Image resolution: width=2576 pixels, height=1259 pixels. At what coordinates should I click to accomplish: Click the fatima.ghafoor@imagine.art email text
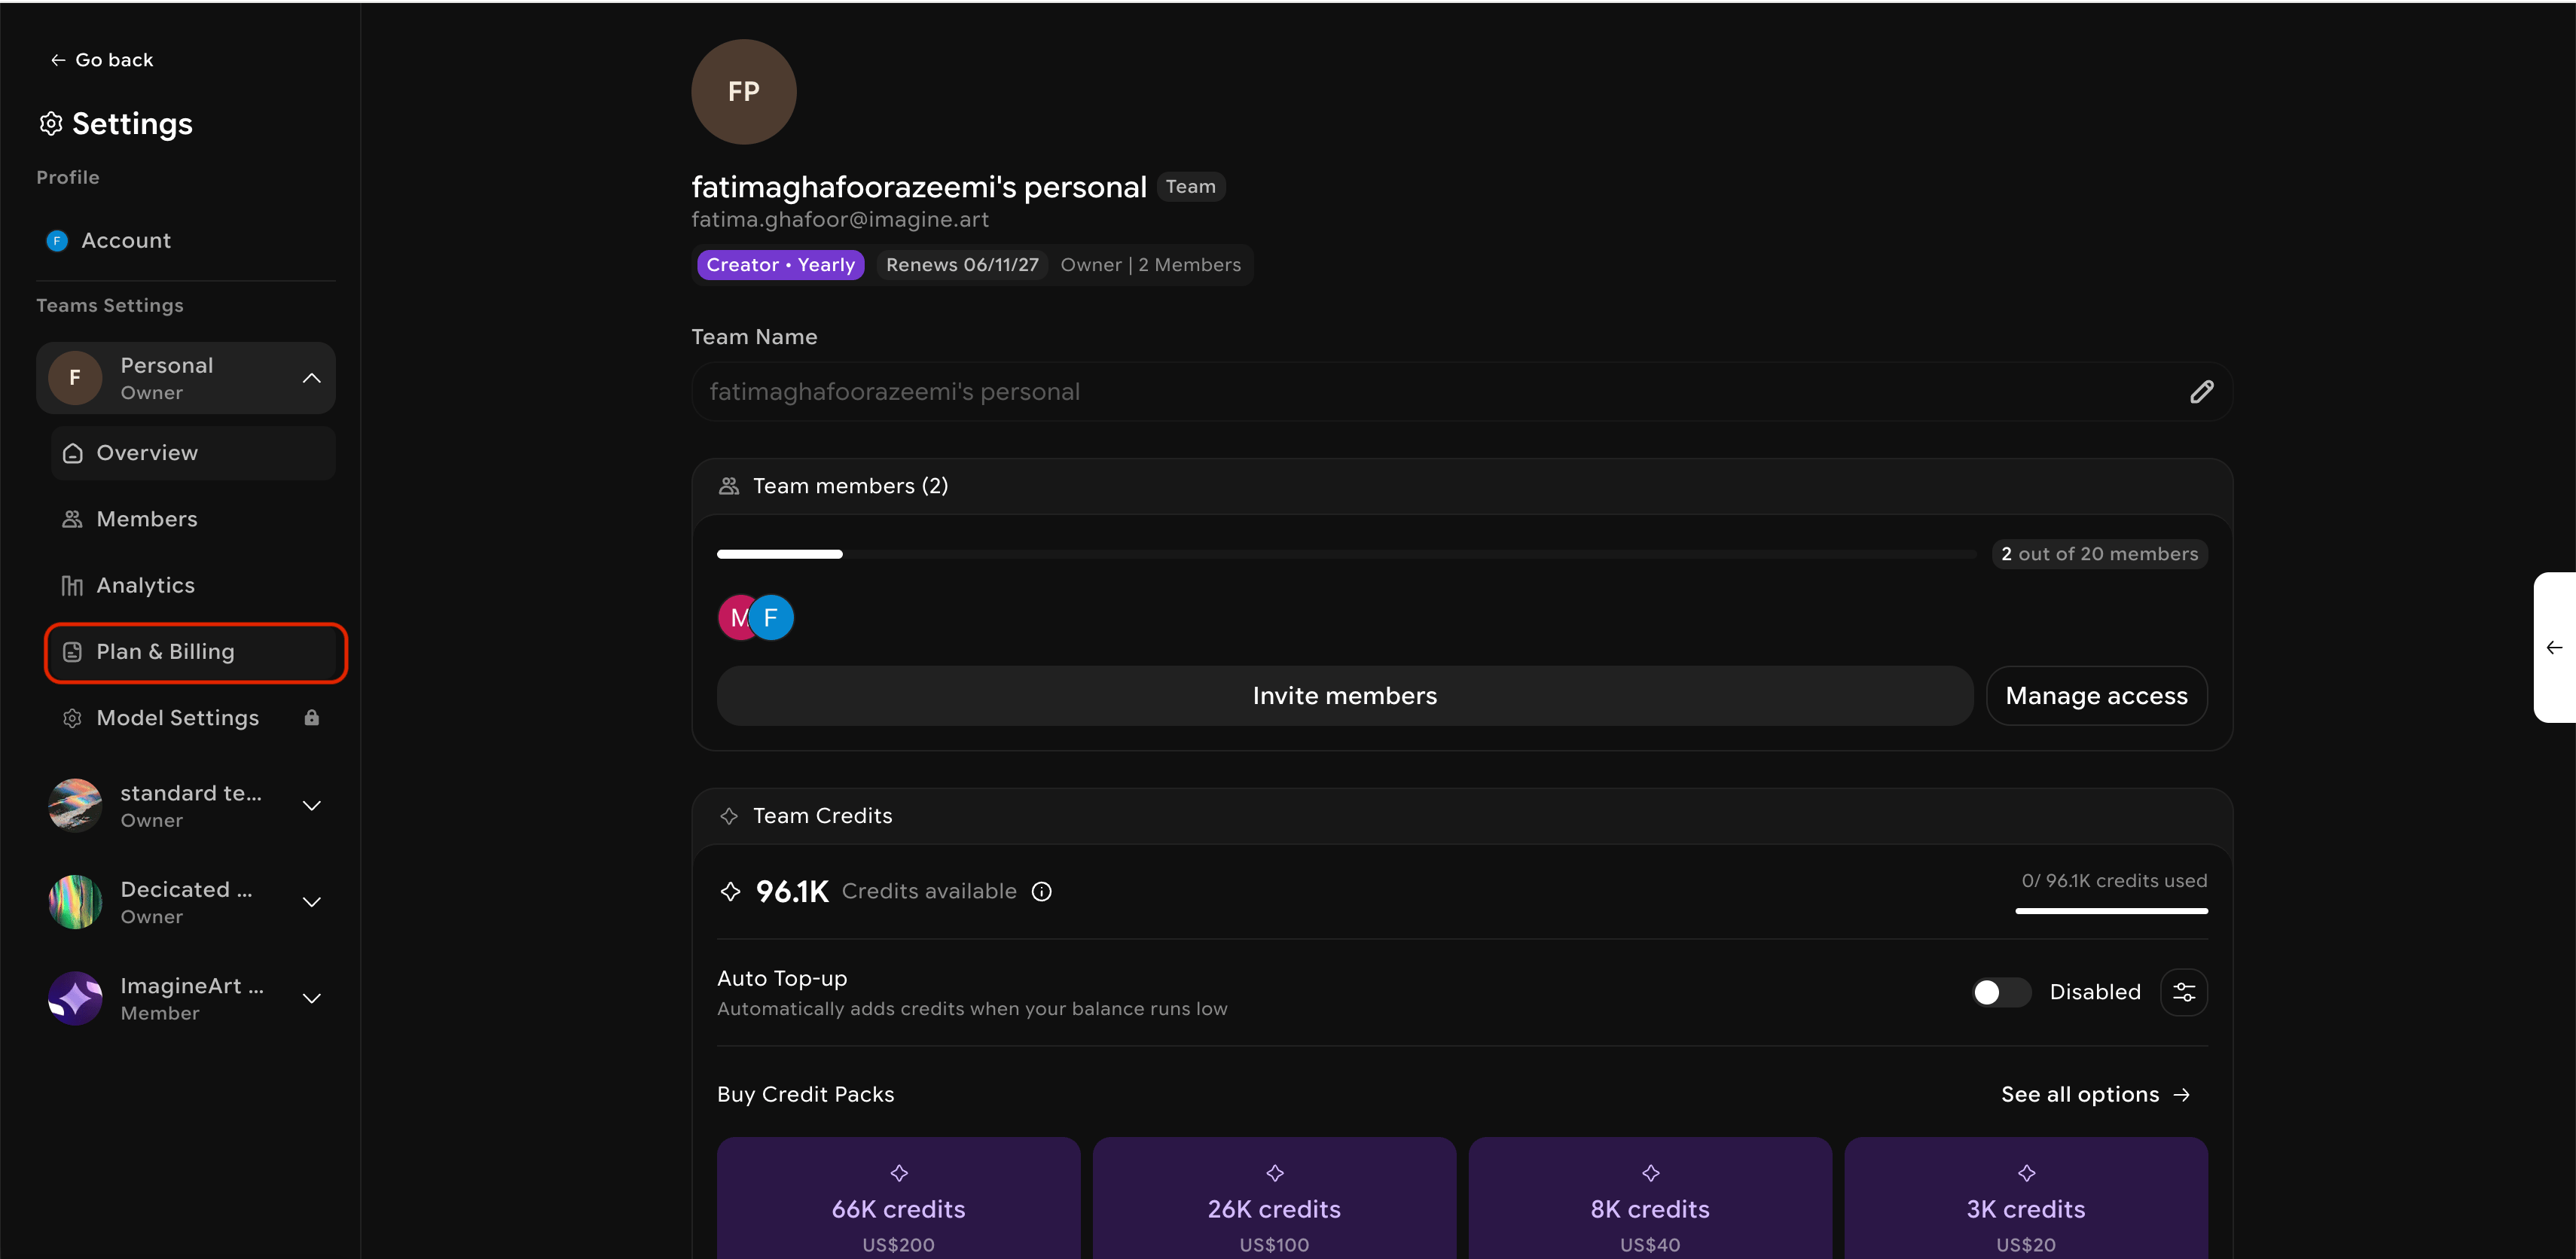click(840, 220)
